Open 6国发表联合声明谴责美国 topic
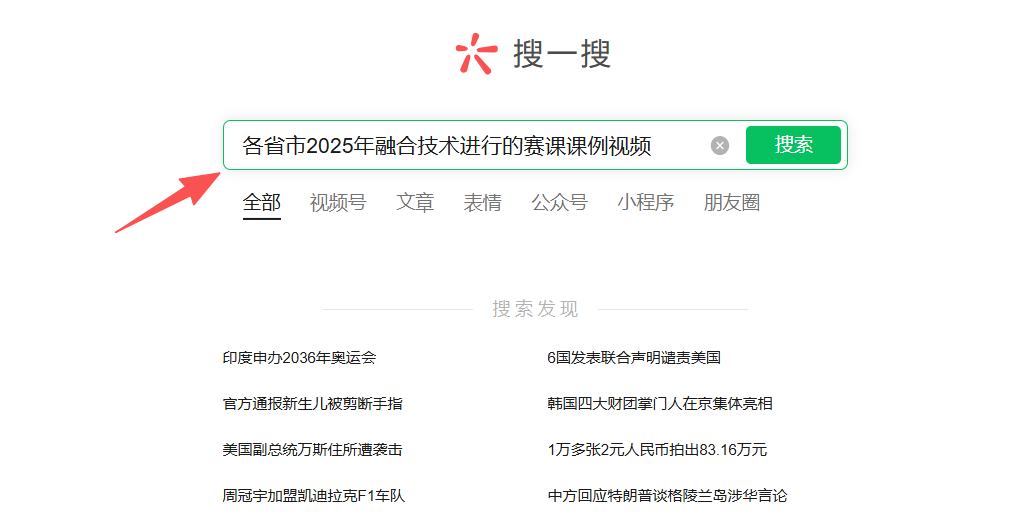1011x531 pixels. (634, 358)
